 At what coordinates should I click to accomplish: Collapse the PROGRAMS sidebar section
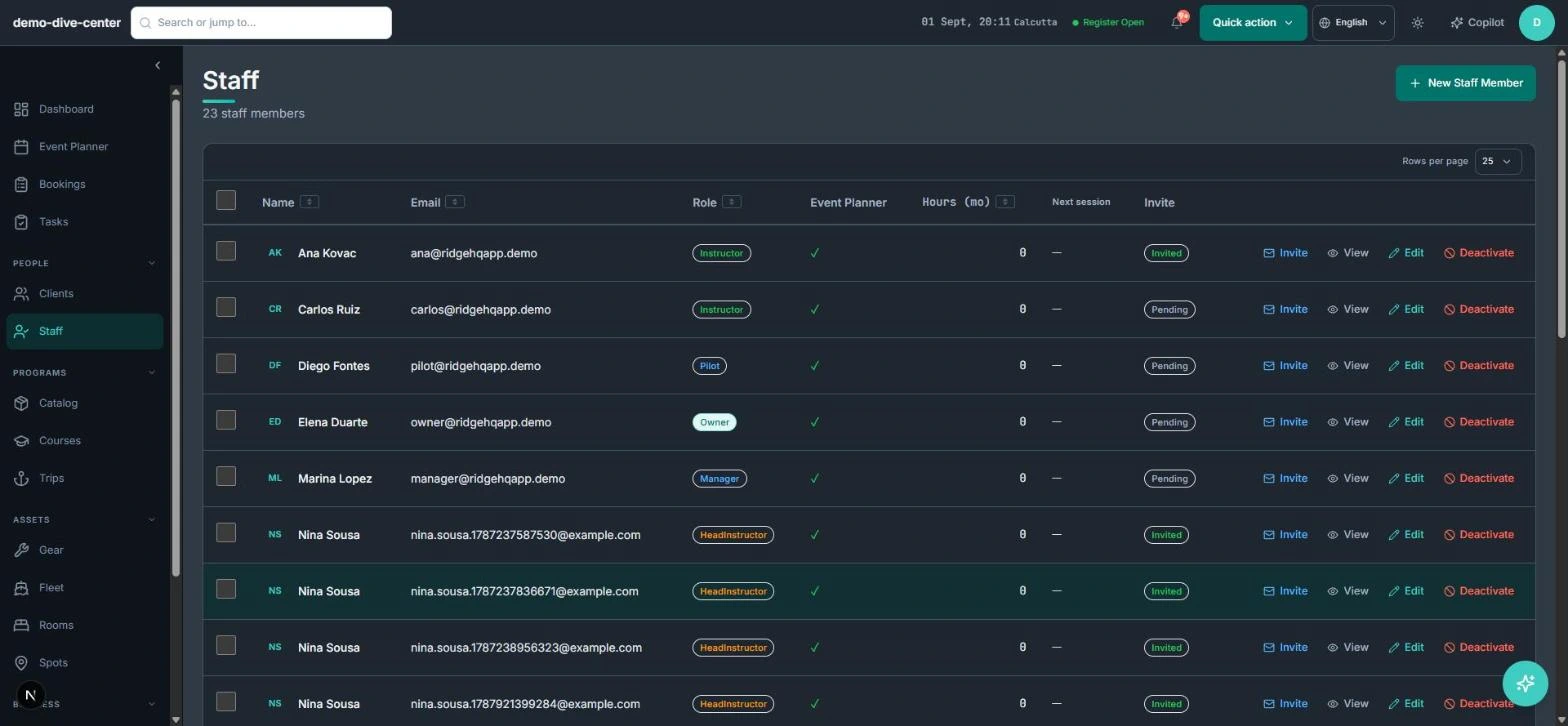(152, 373)
